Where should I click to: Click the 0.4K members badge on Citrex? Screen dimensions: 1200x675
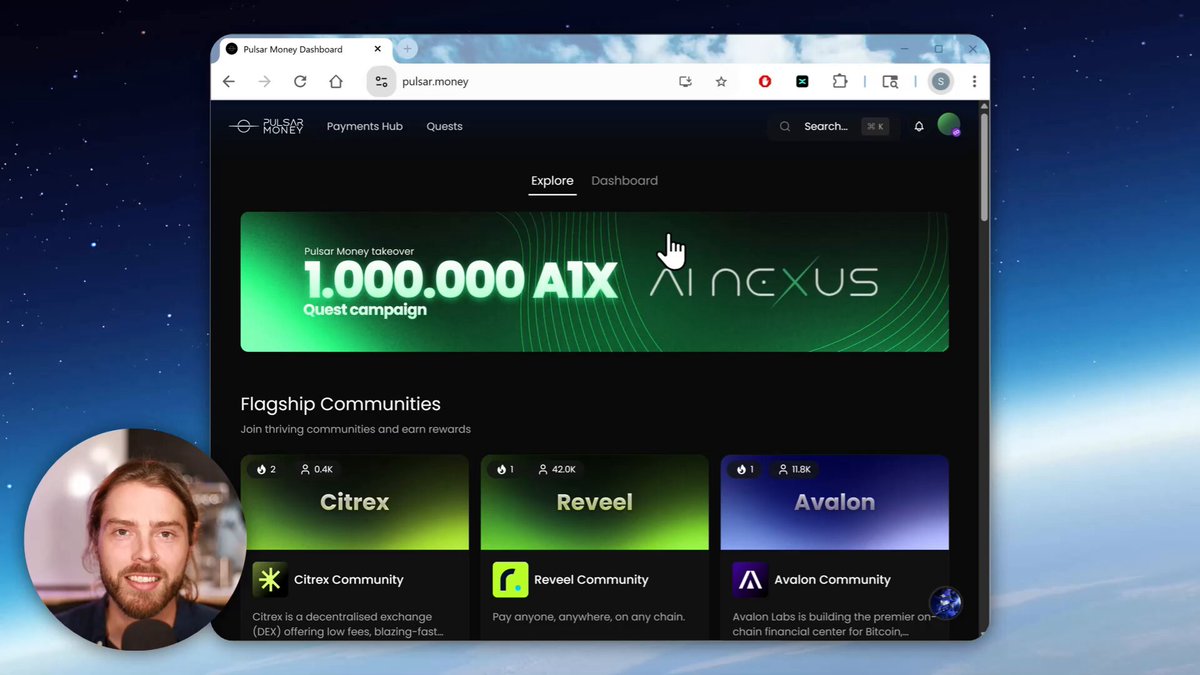click(316, 469)
